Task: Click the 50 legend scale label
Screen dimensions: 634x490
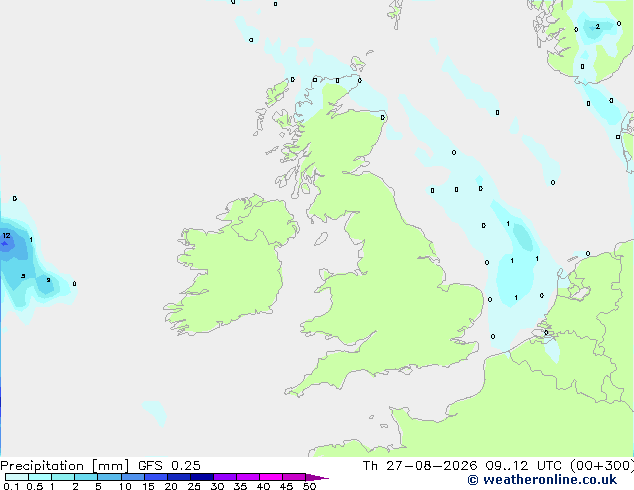Action: click(x=309, y=486)
